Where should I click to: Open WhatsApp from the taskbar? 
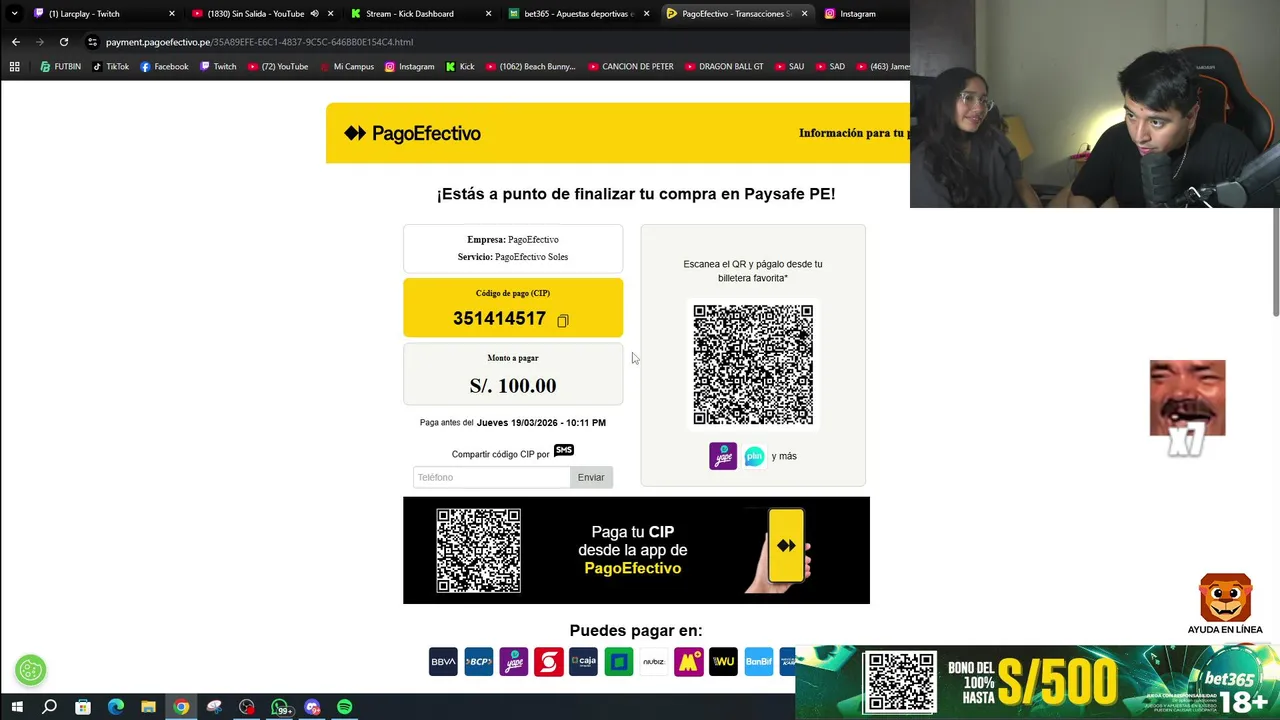[280, 707]
